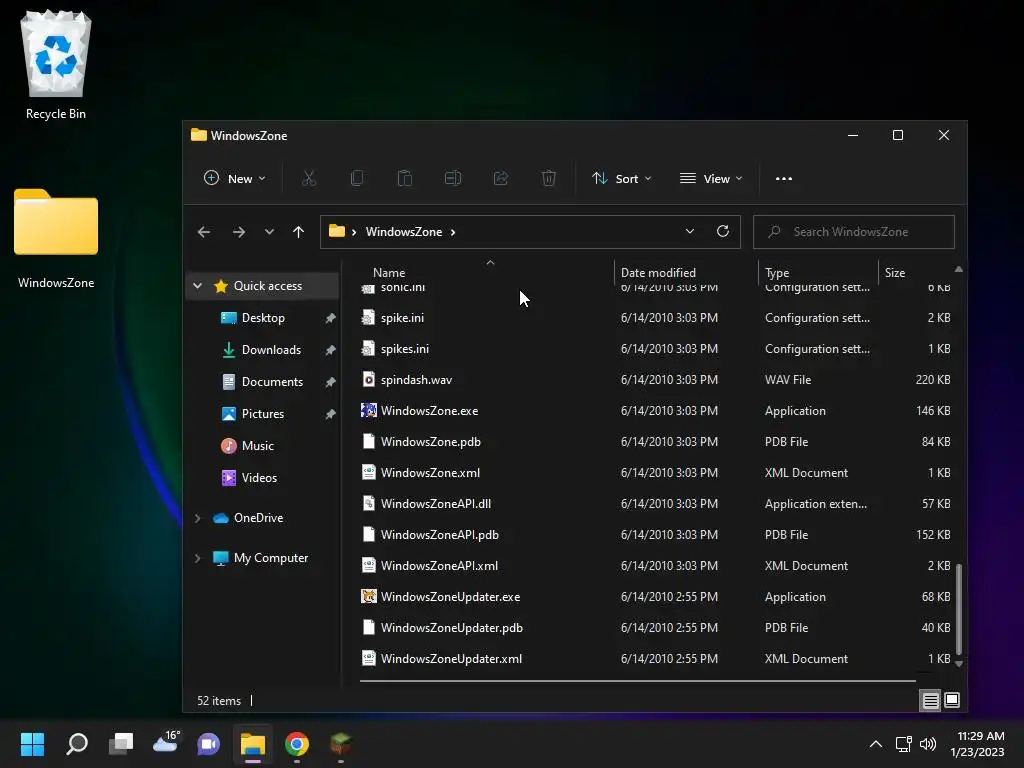Image resolution: width=1024 pixels, height=768 pixels.
Task: Select the WindowsZoneUpdater.exe Tails icon
Action: pyautogui.click(x=369, y=596)
